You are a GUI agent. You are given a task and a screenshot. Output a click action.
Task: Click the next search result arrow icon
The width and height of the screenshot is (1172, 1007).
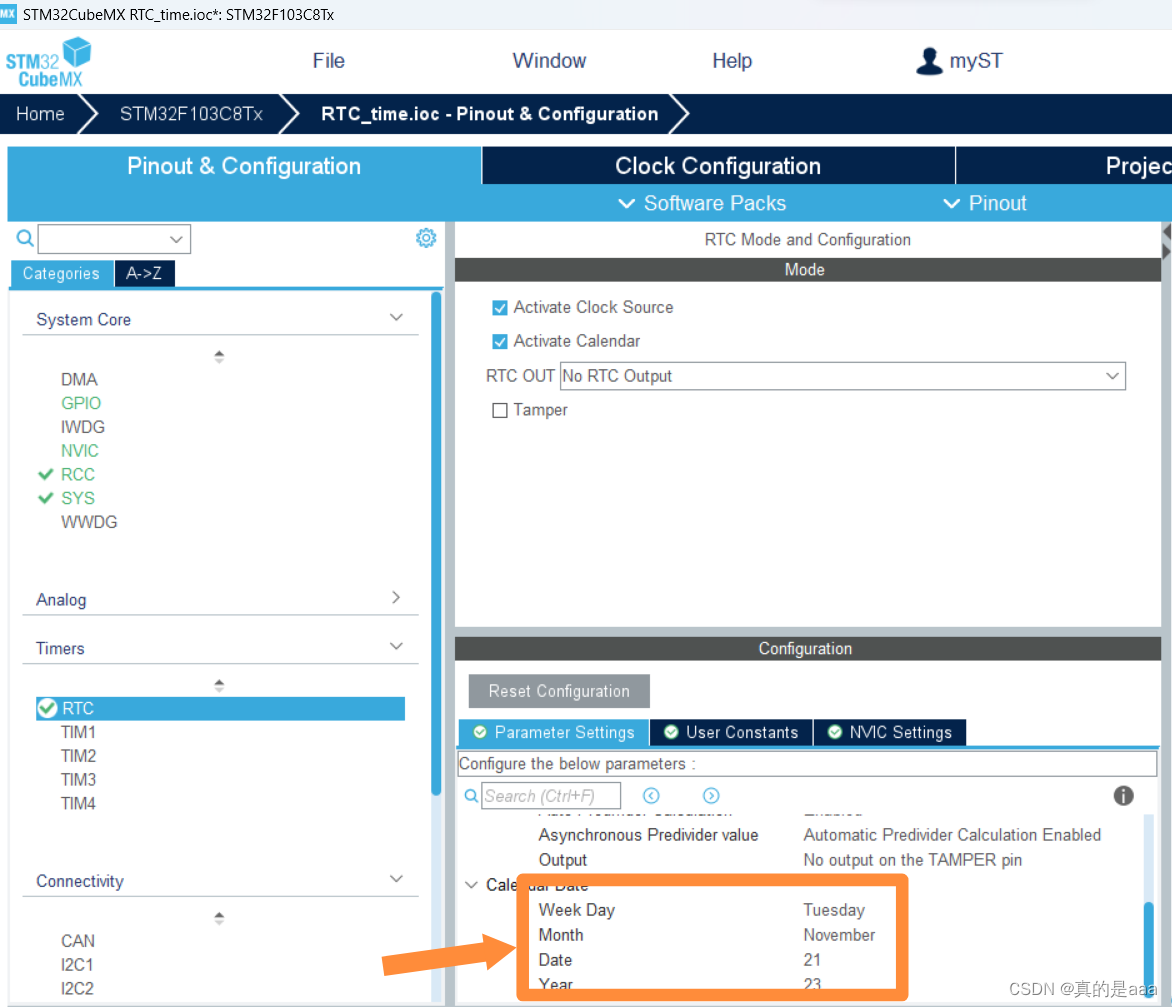click(711, 795)
